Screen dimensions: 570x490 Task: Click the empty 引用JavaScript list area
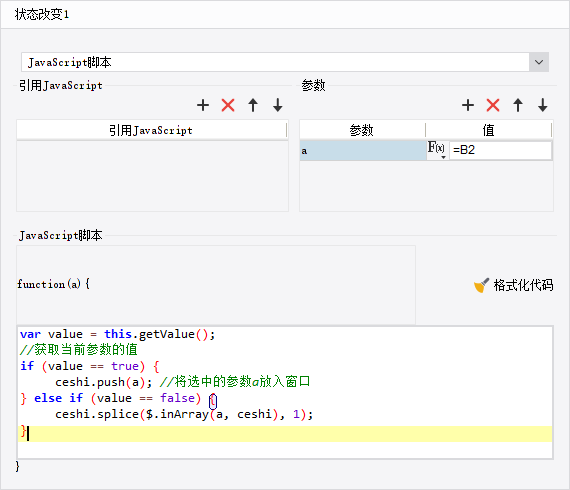tap(152, 176)
